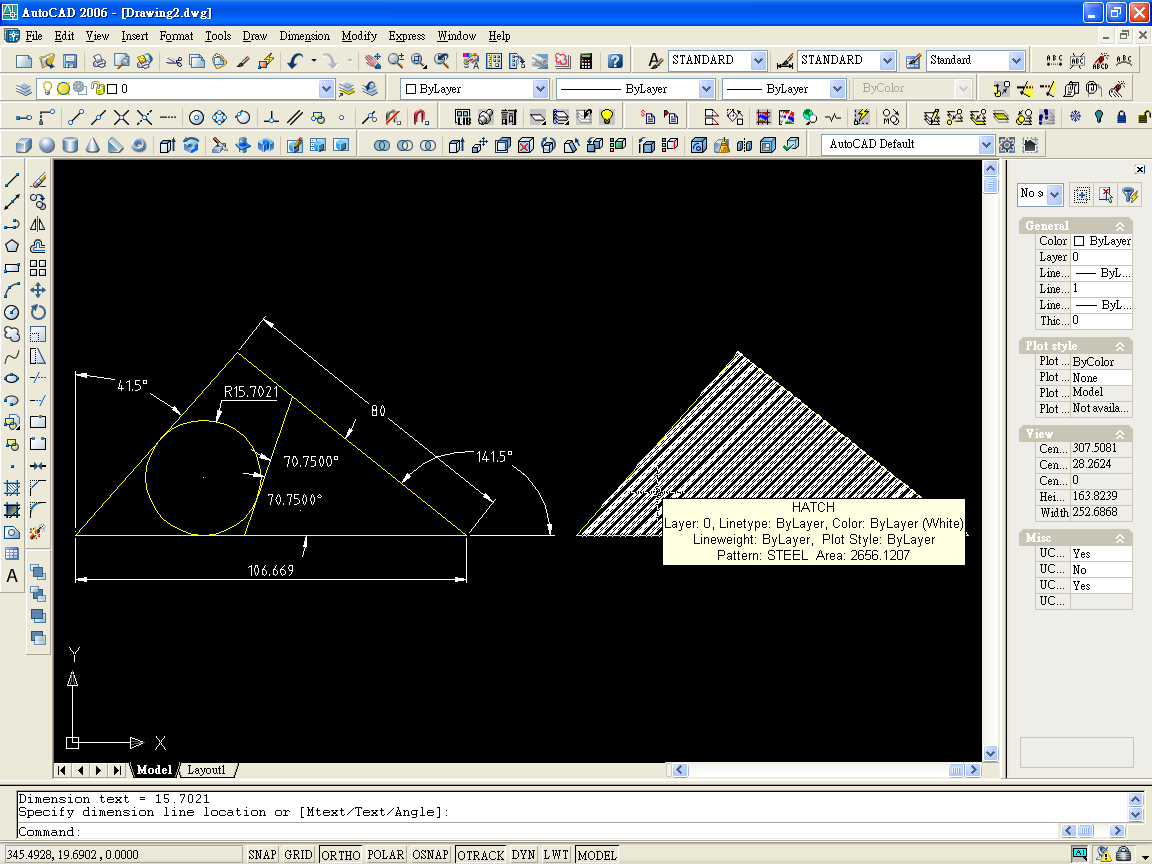Toggle POLAR tracking in status bar
The image size is (1152, 864).
coord(386,854)
